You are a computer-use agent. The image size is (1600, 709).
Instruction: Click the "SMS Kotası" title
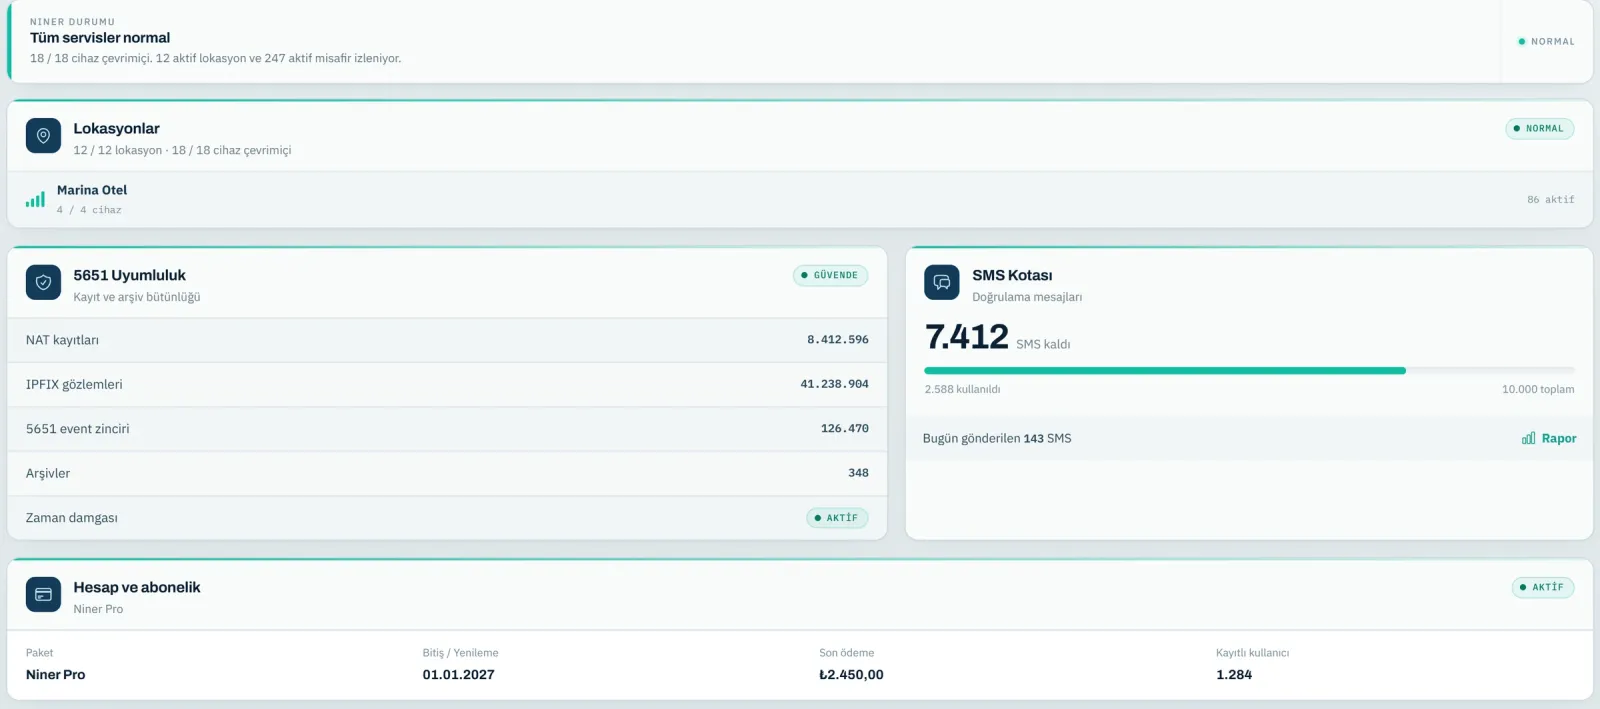[1012, 276]
